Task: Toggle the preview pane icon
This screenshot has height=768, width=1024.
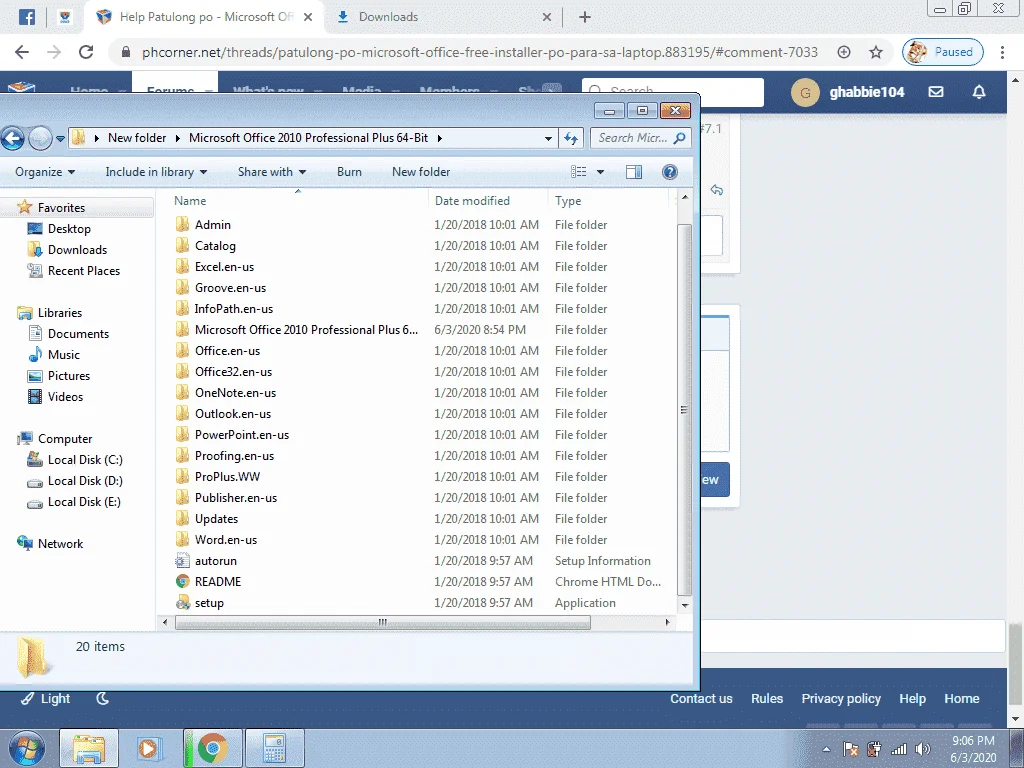Action: point(633,172)
